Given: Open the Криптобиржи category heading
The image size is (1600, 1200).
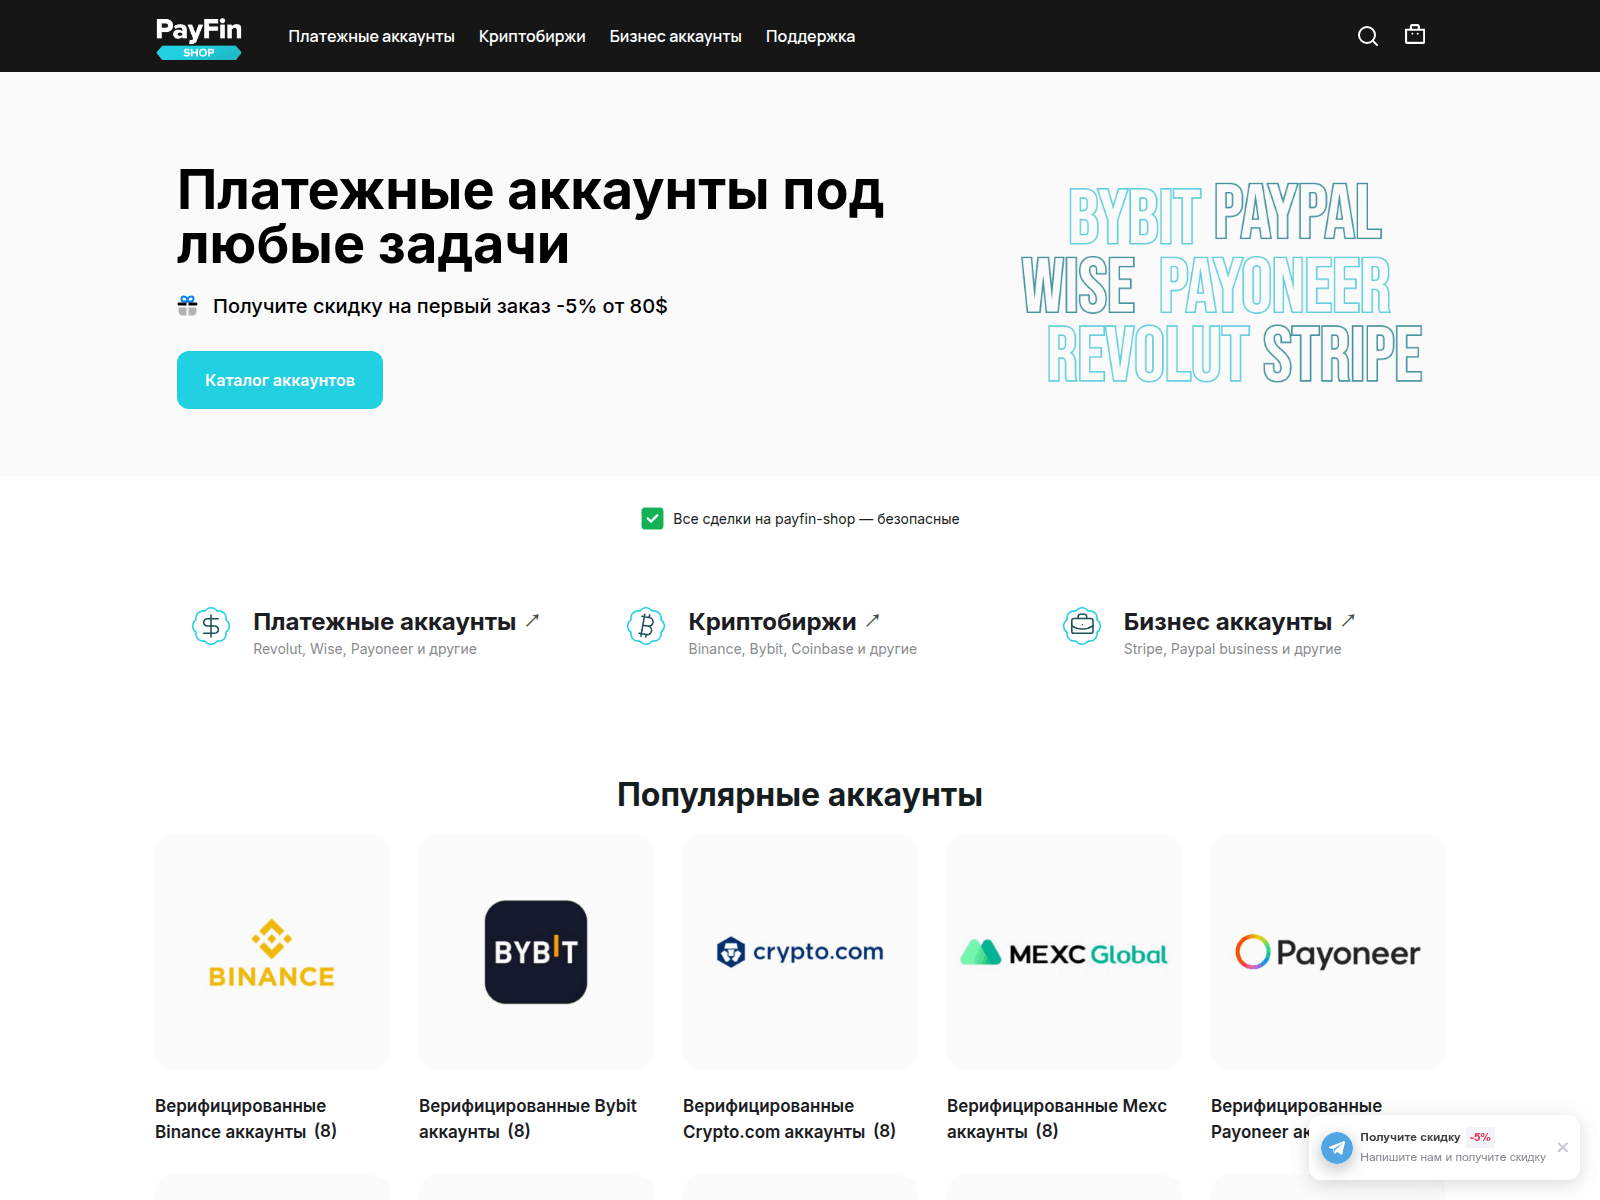Looking at the screenshot, I should click(x=772, y=622).
